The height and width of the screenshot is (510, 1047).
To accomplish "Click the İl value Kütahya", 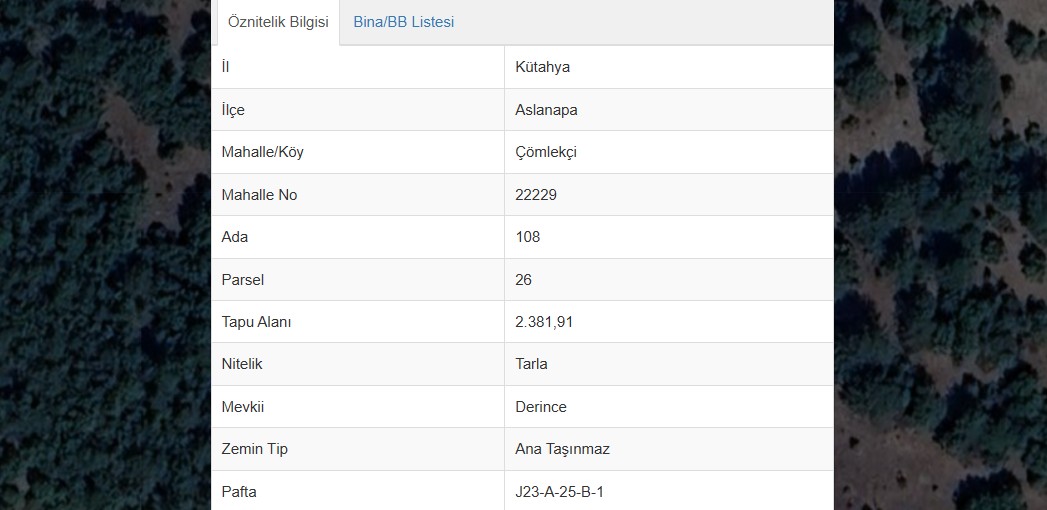I will point(542,67).
